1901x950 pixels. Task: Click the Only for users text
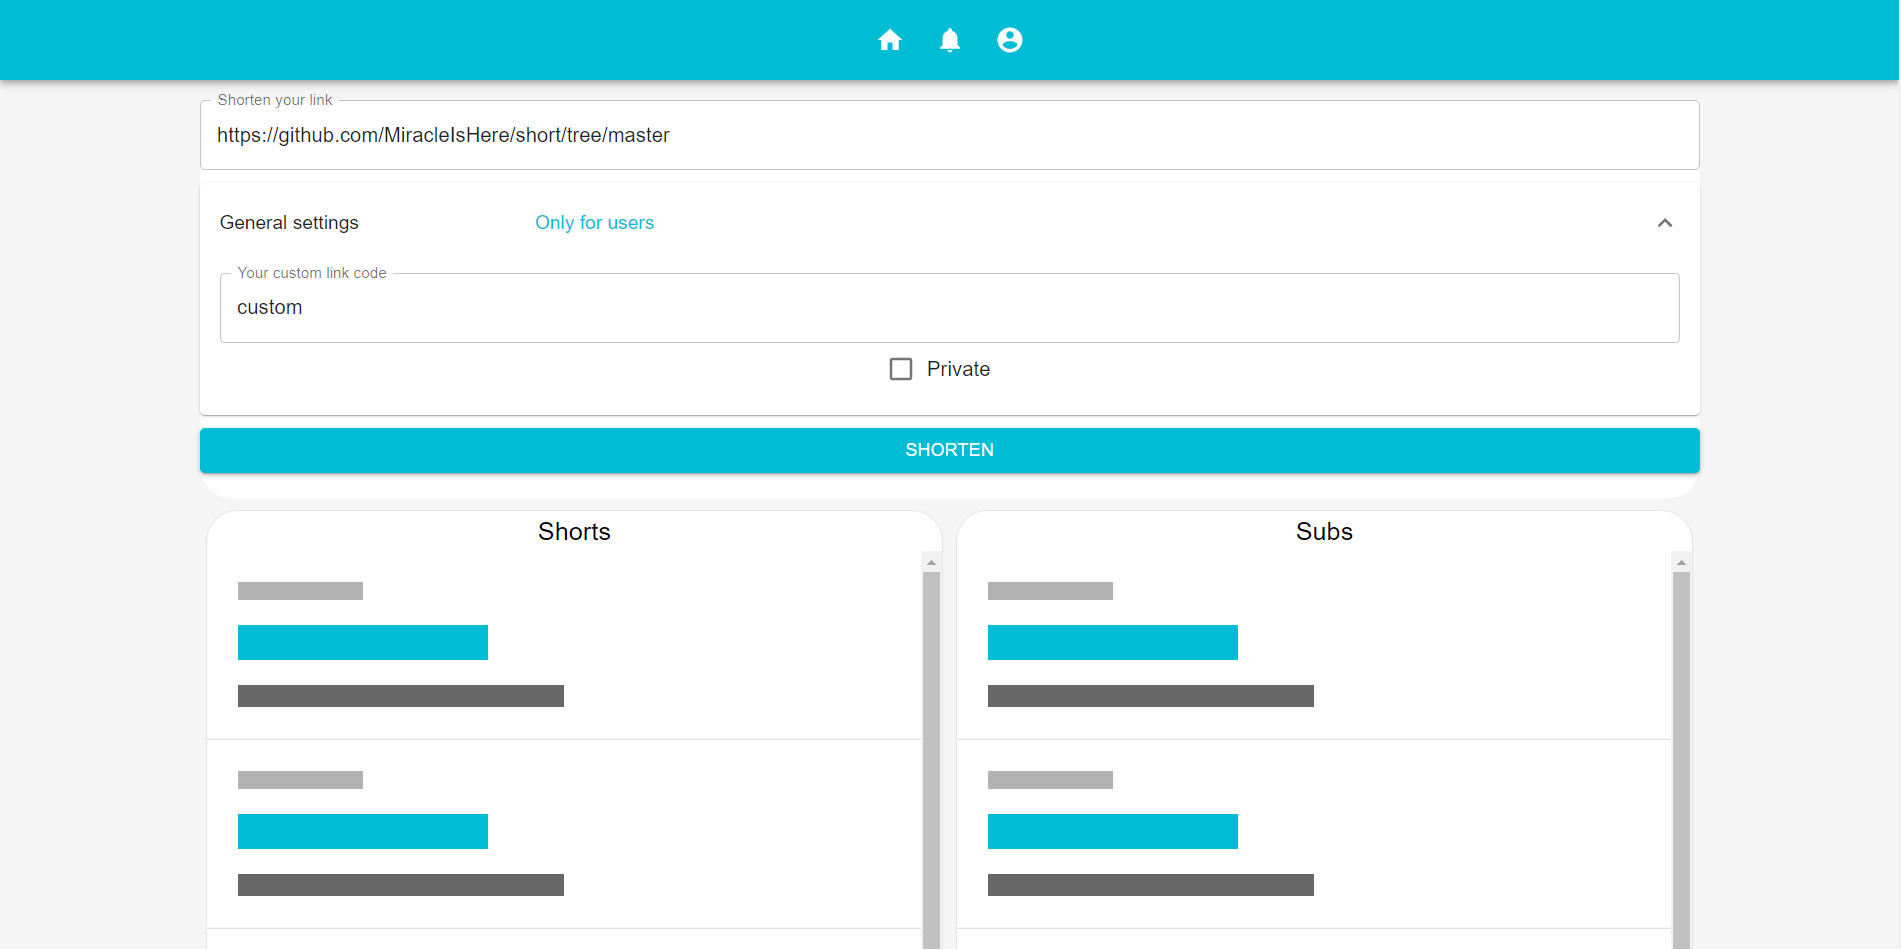coord(594,223)
